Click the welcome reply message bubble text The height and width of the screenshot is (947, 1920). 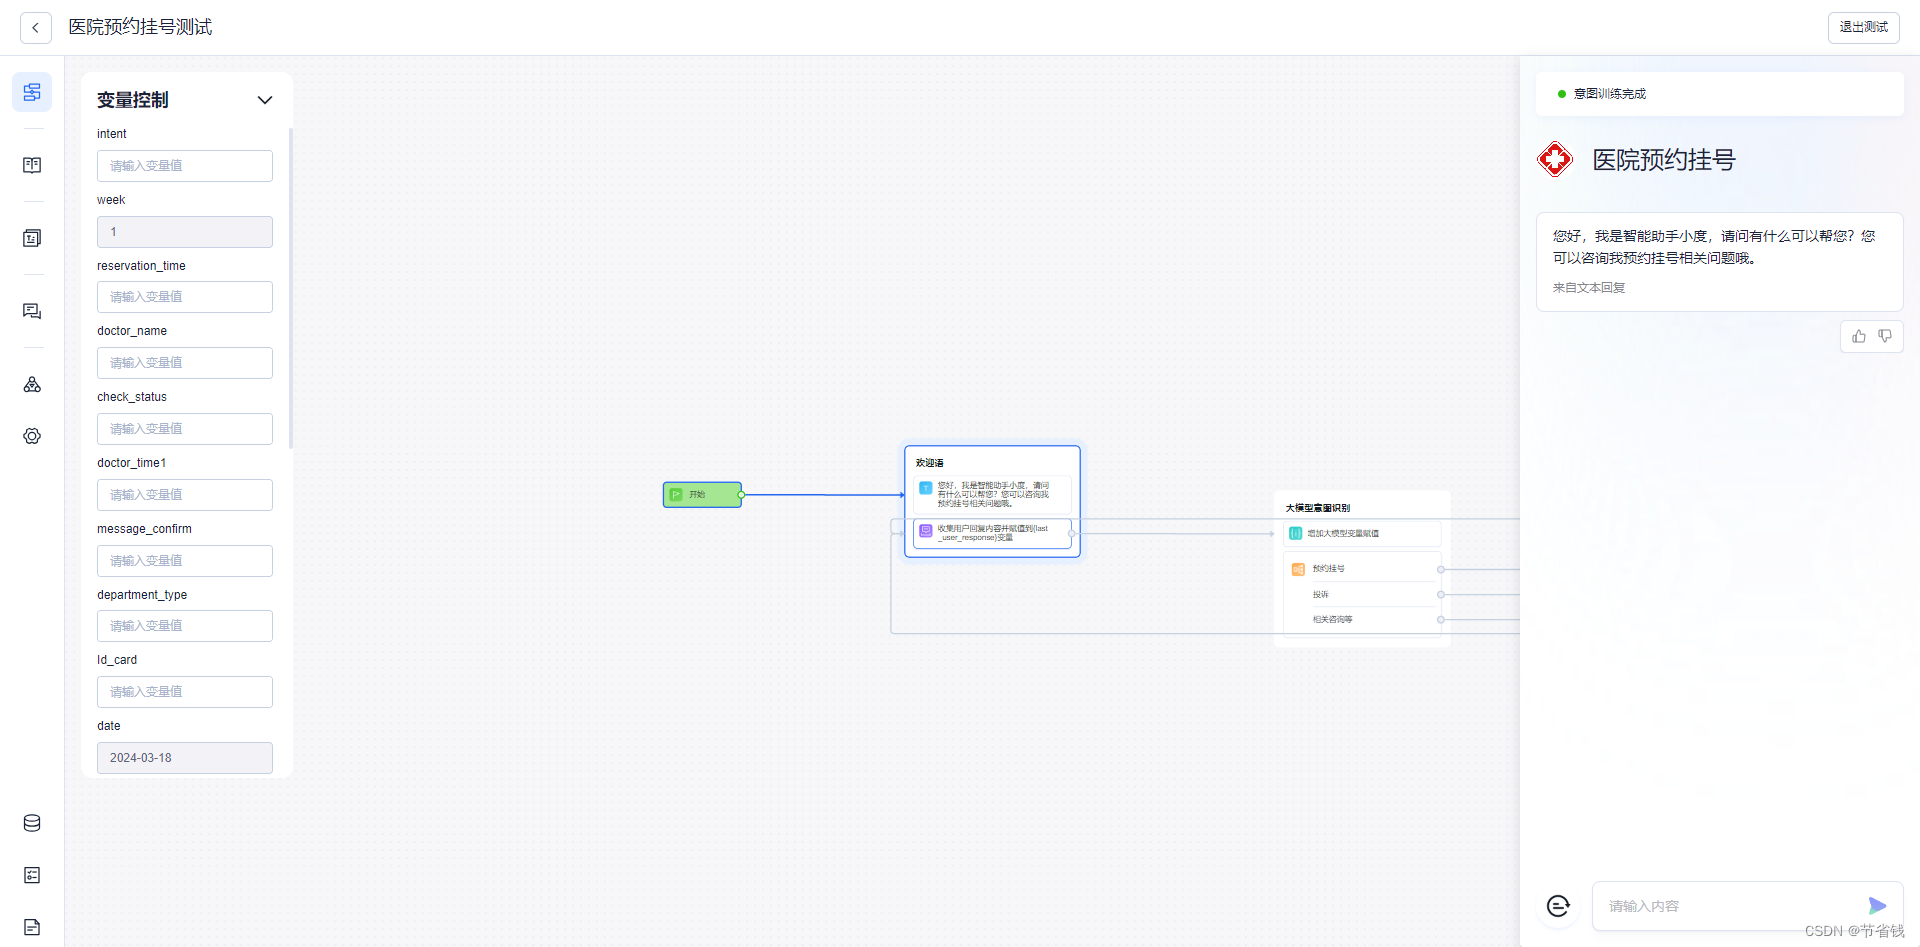pyautogui.click(x=1714, y=247)
